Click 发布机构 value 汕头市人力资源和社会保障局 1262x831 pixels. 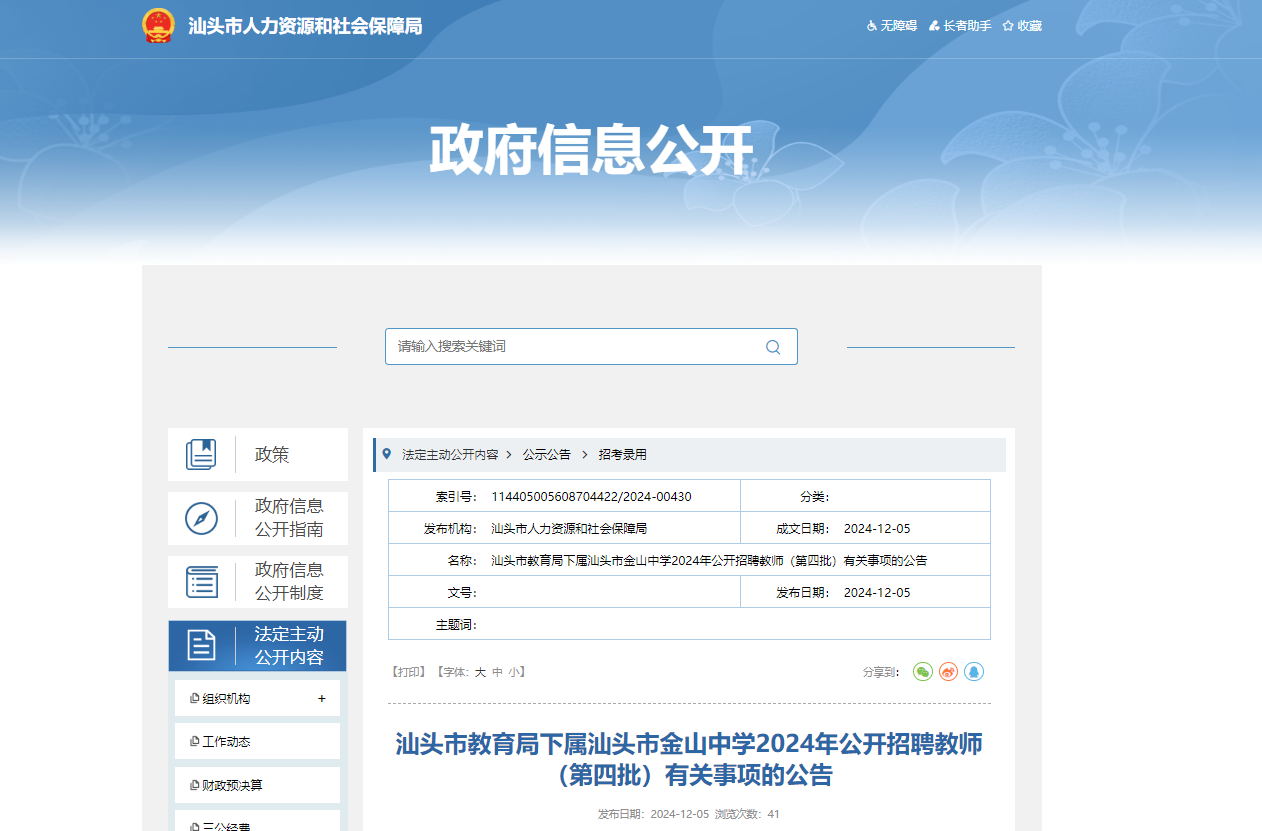[x=569, y=529]
